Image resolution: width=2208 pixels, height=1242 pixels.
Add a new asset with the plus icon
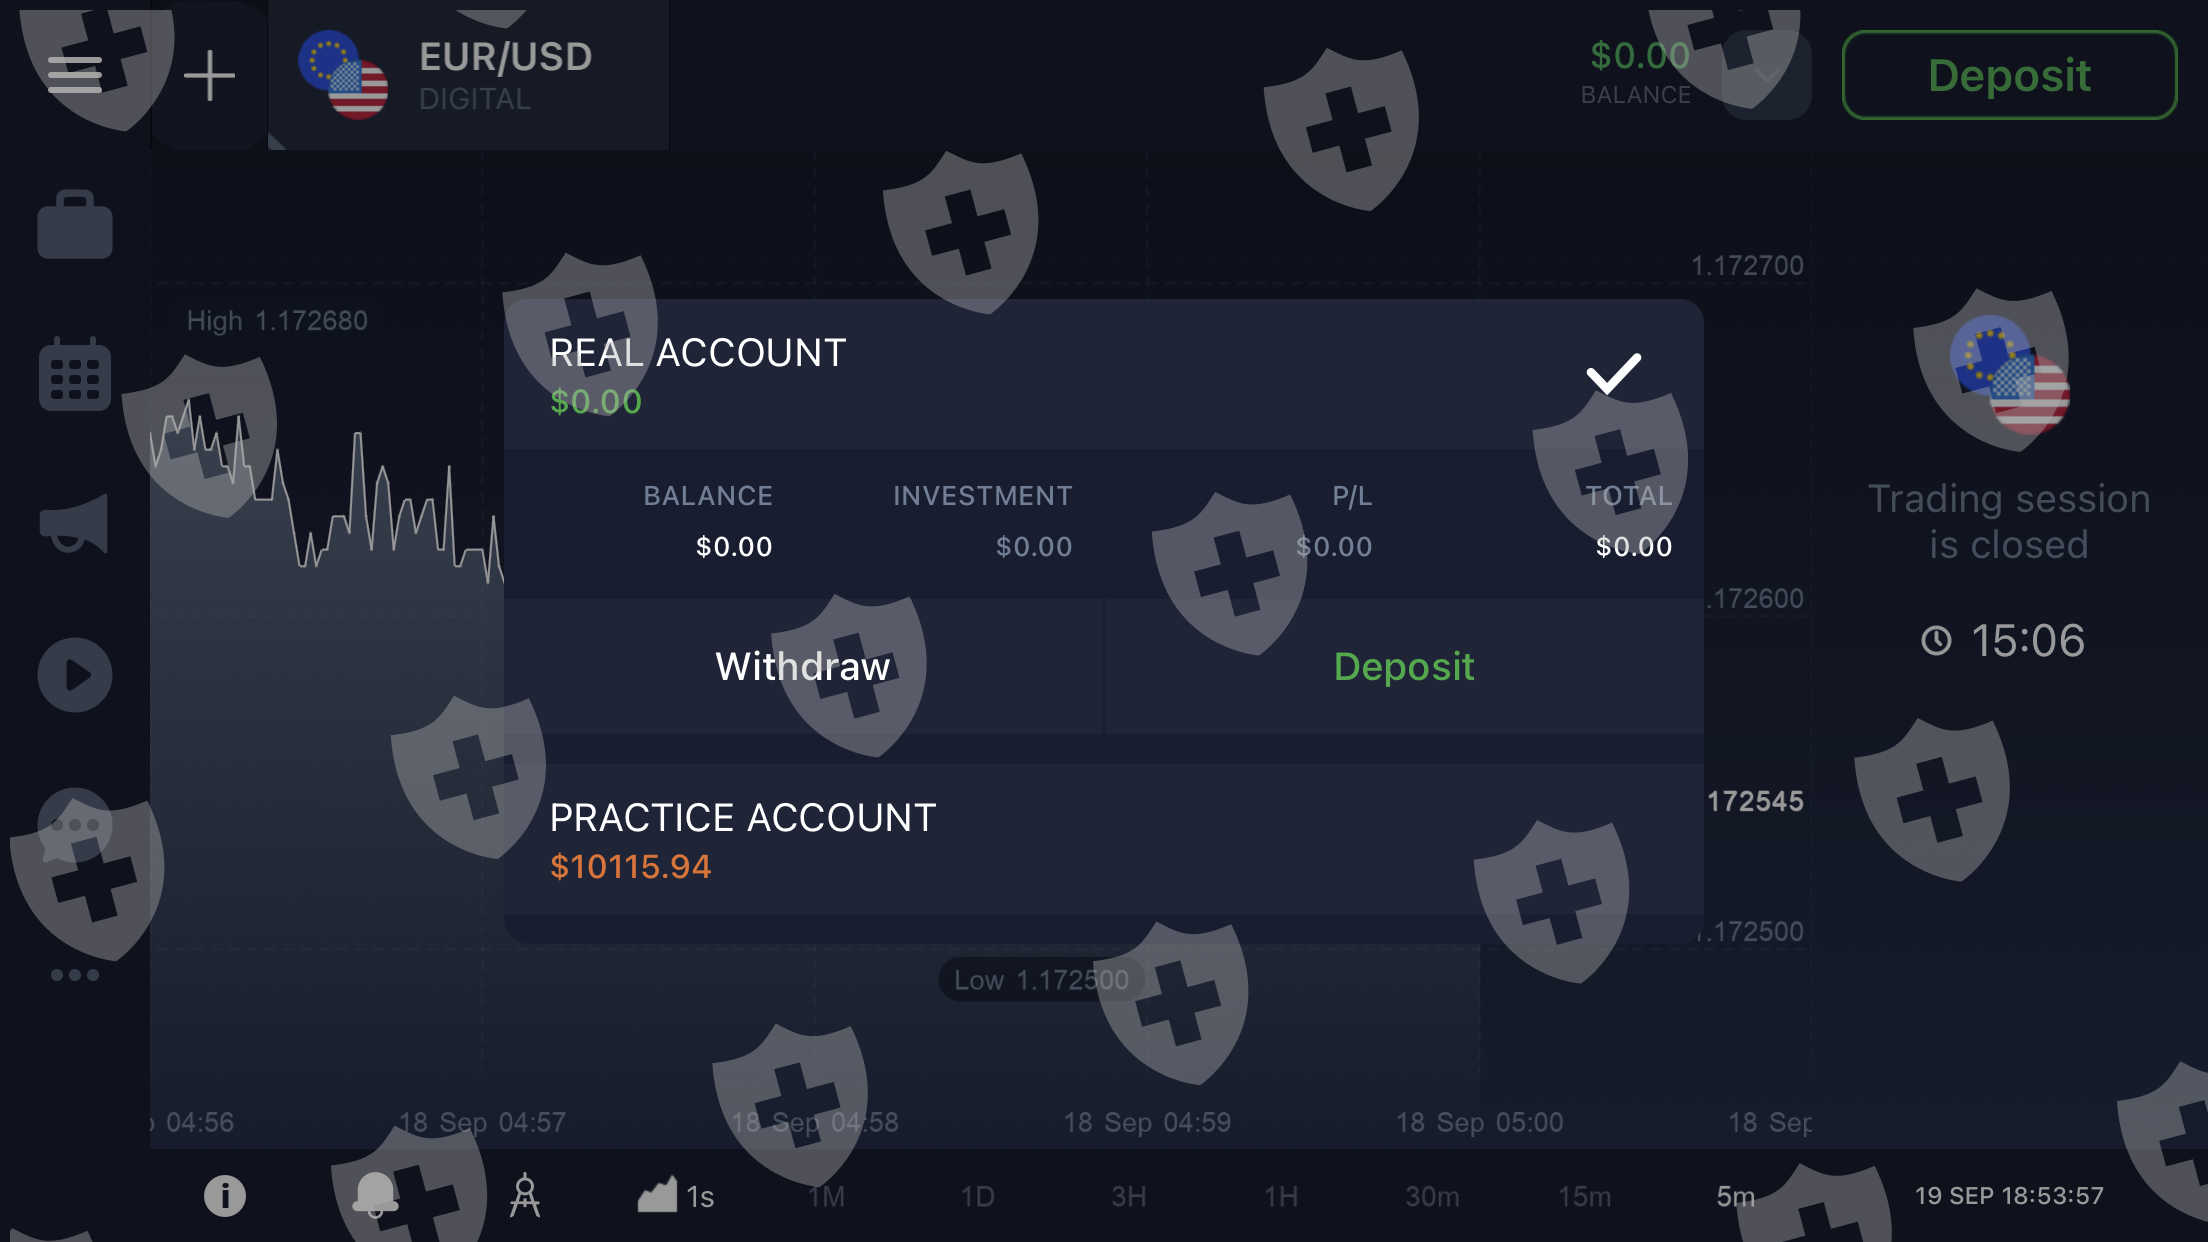click(x=210, y=76)
